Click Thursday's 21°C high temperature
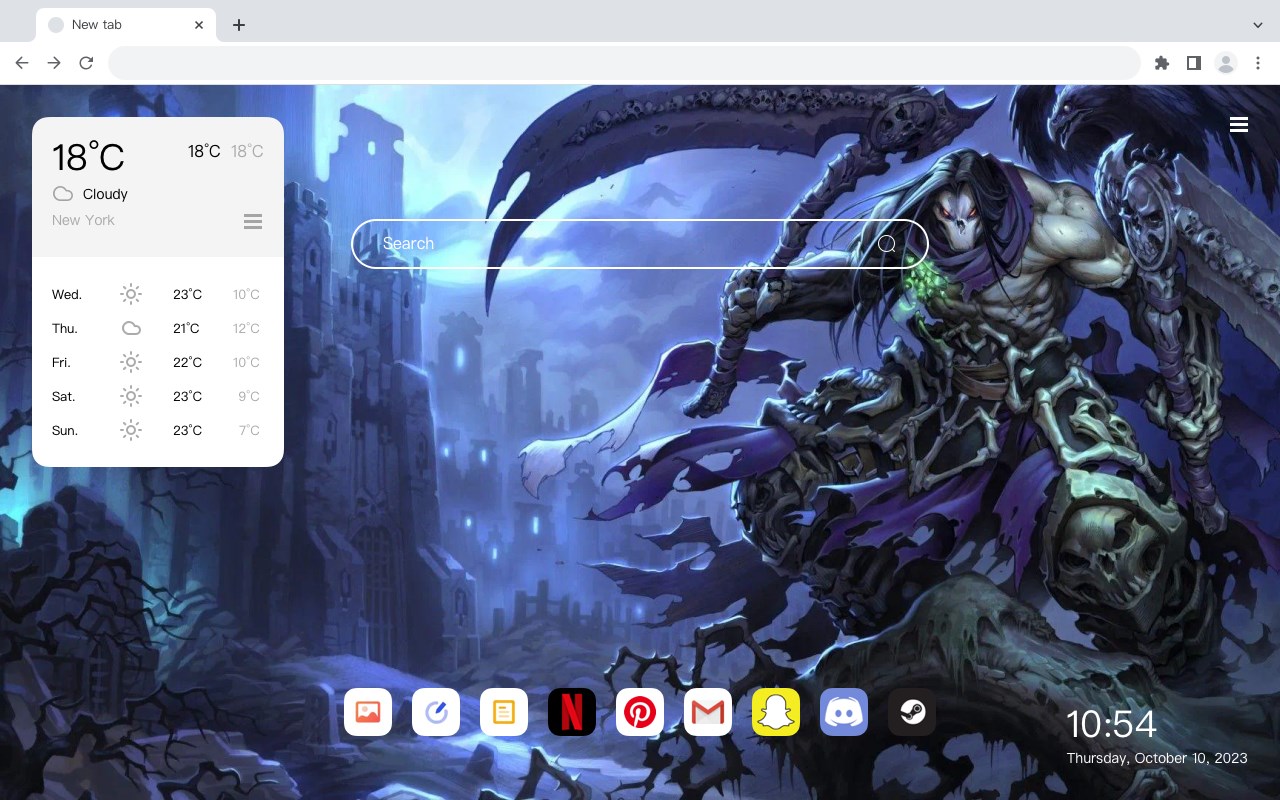The width and height of the screenshot is (1280, 800). coord(186,328)
